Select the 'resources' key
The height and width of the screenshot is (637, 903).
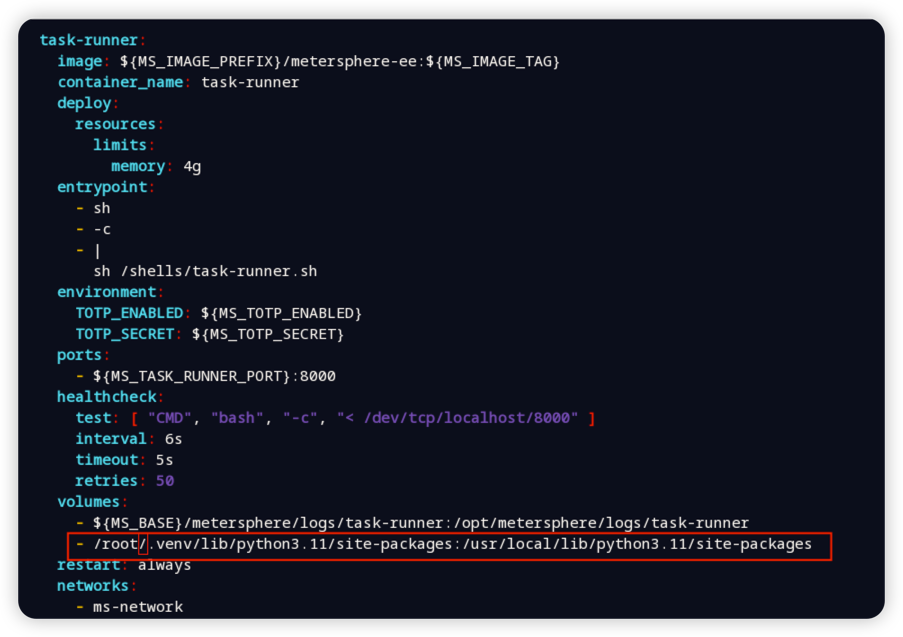[115, 124]
